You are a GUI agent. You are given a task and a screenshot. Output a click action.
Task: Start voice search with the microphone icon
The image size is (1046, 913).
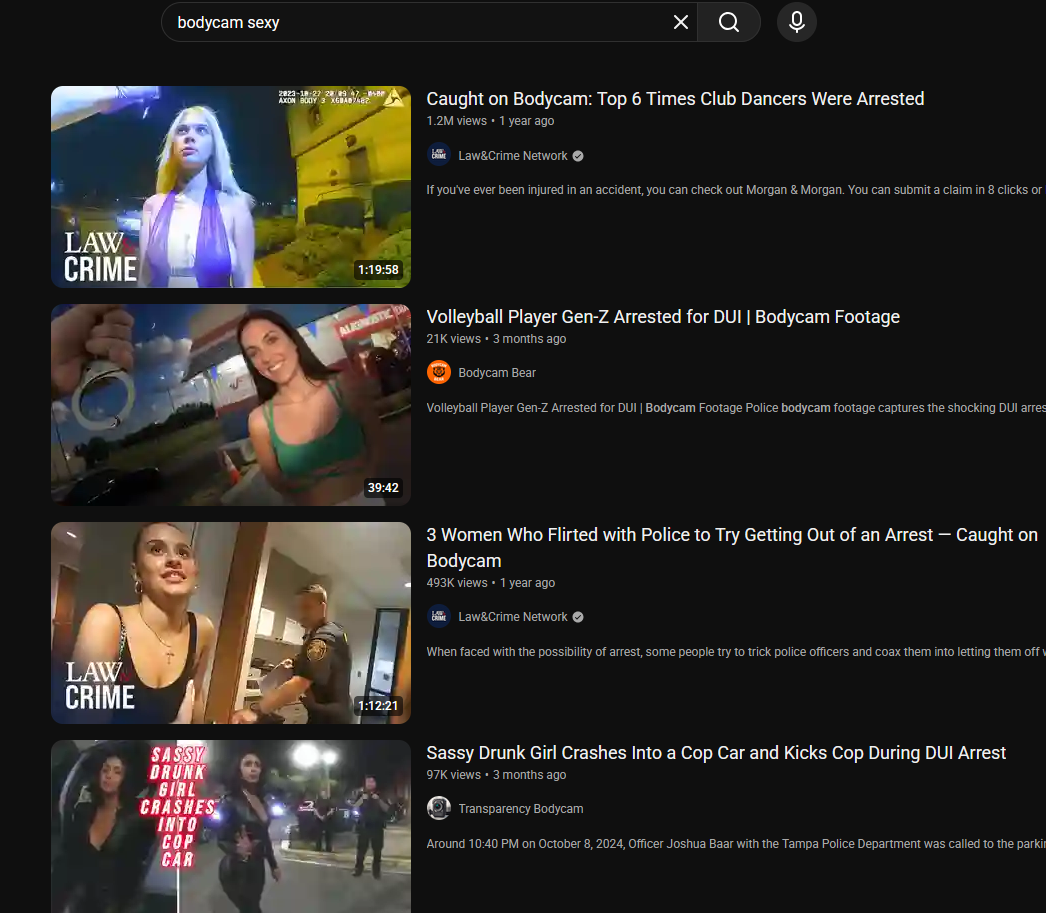point(797,22)
